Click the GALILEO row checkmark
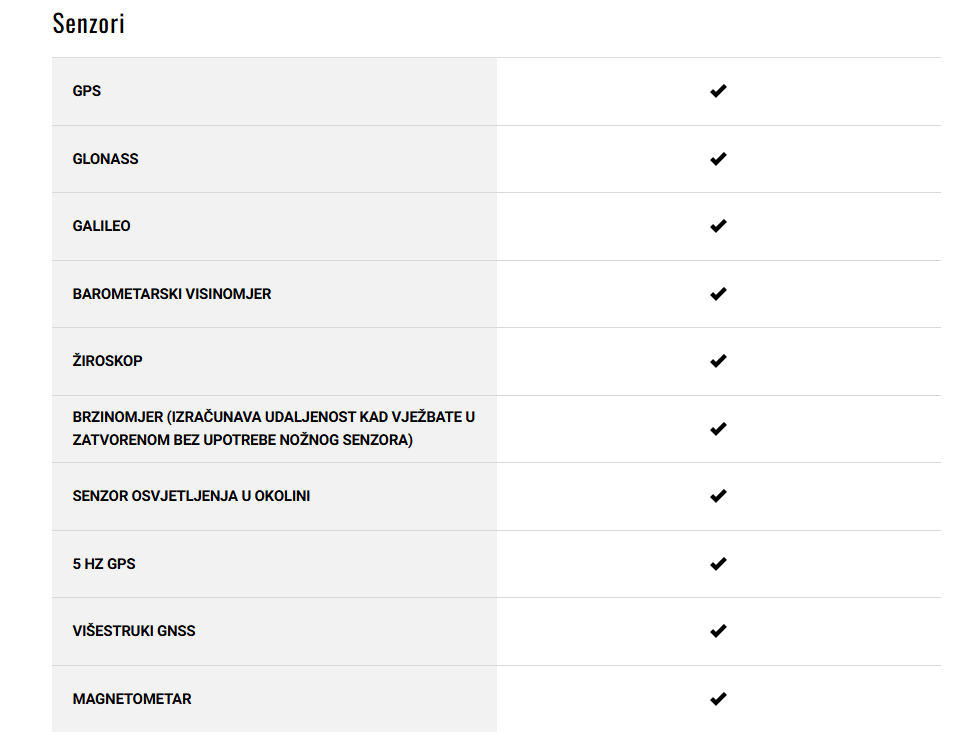Screen dimensions: 972x737 [x=718, y=226]
